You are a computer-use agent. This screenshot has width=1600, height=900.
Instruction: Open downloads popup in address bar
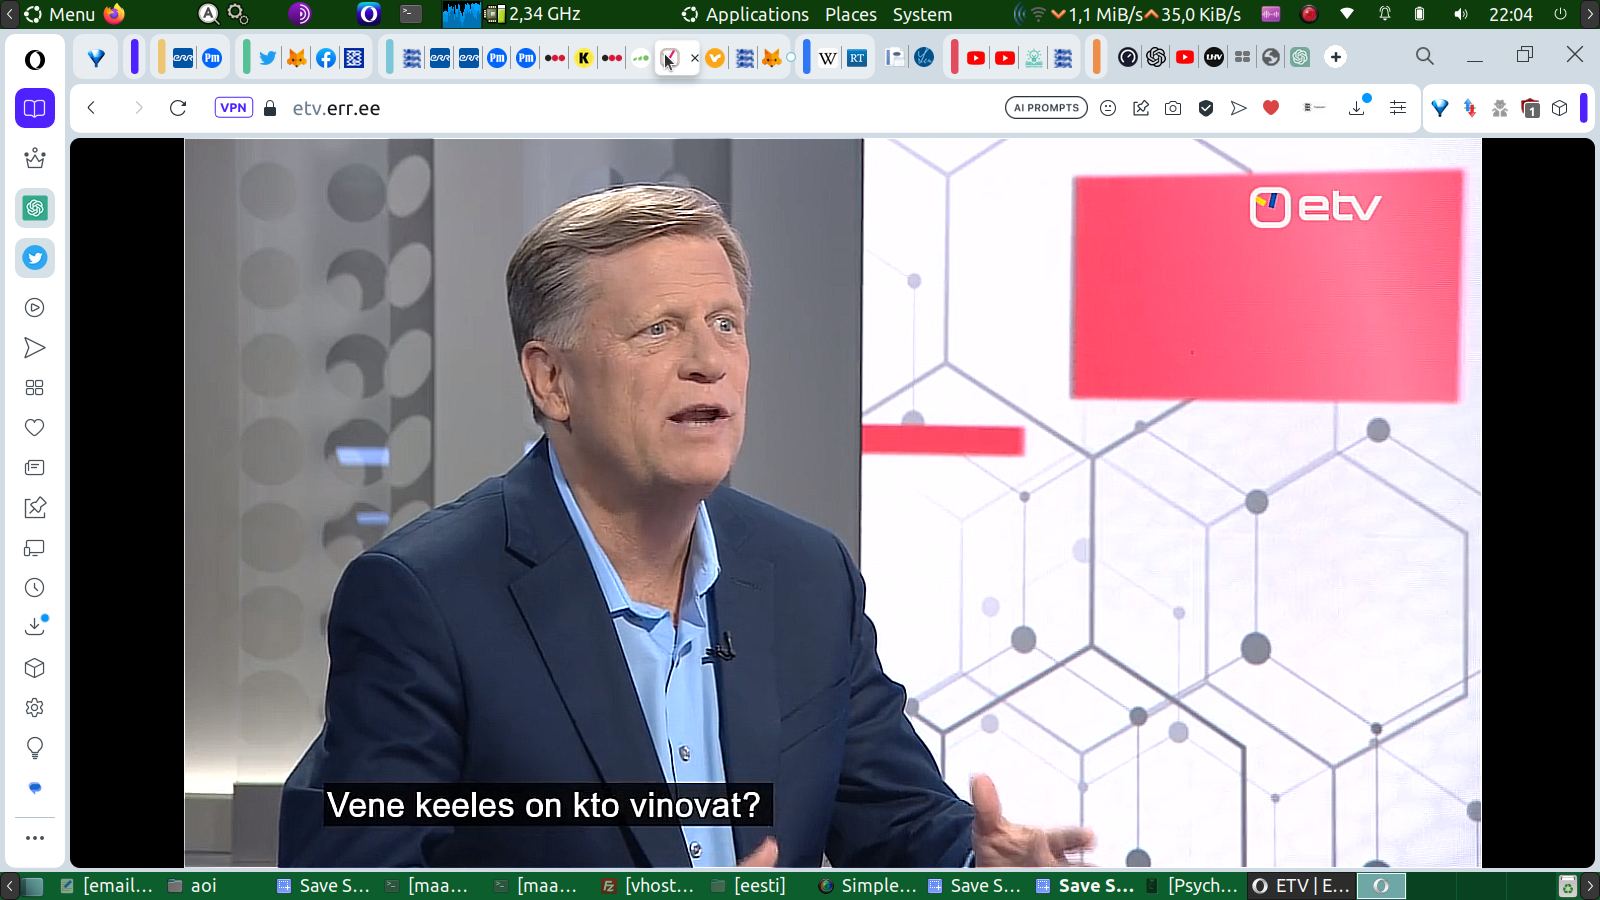pos(1357,107)
